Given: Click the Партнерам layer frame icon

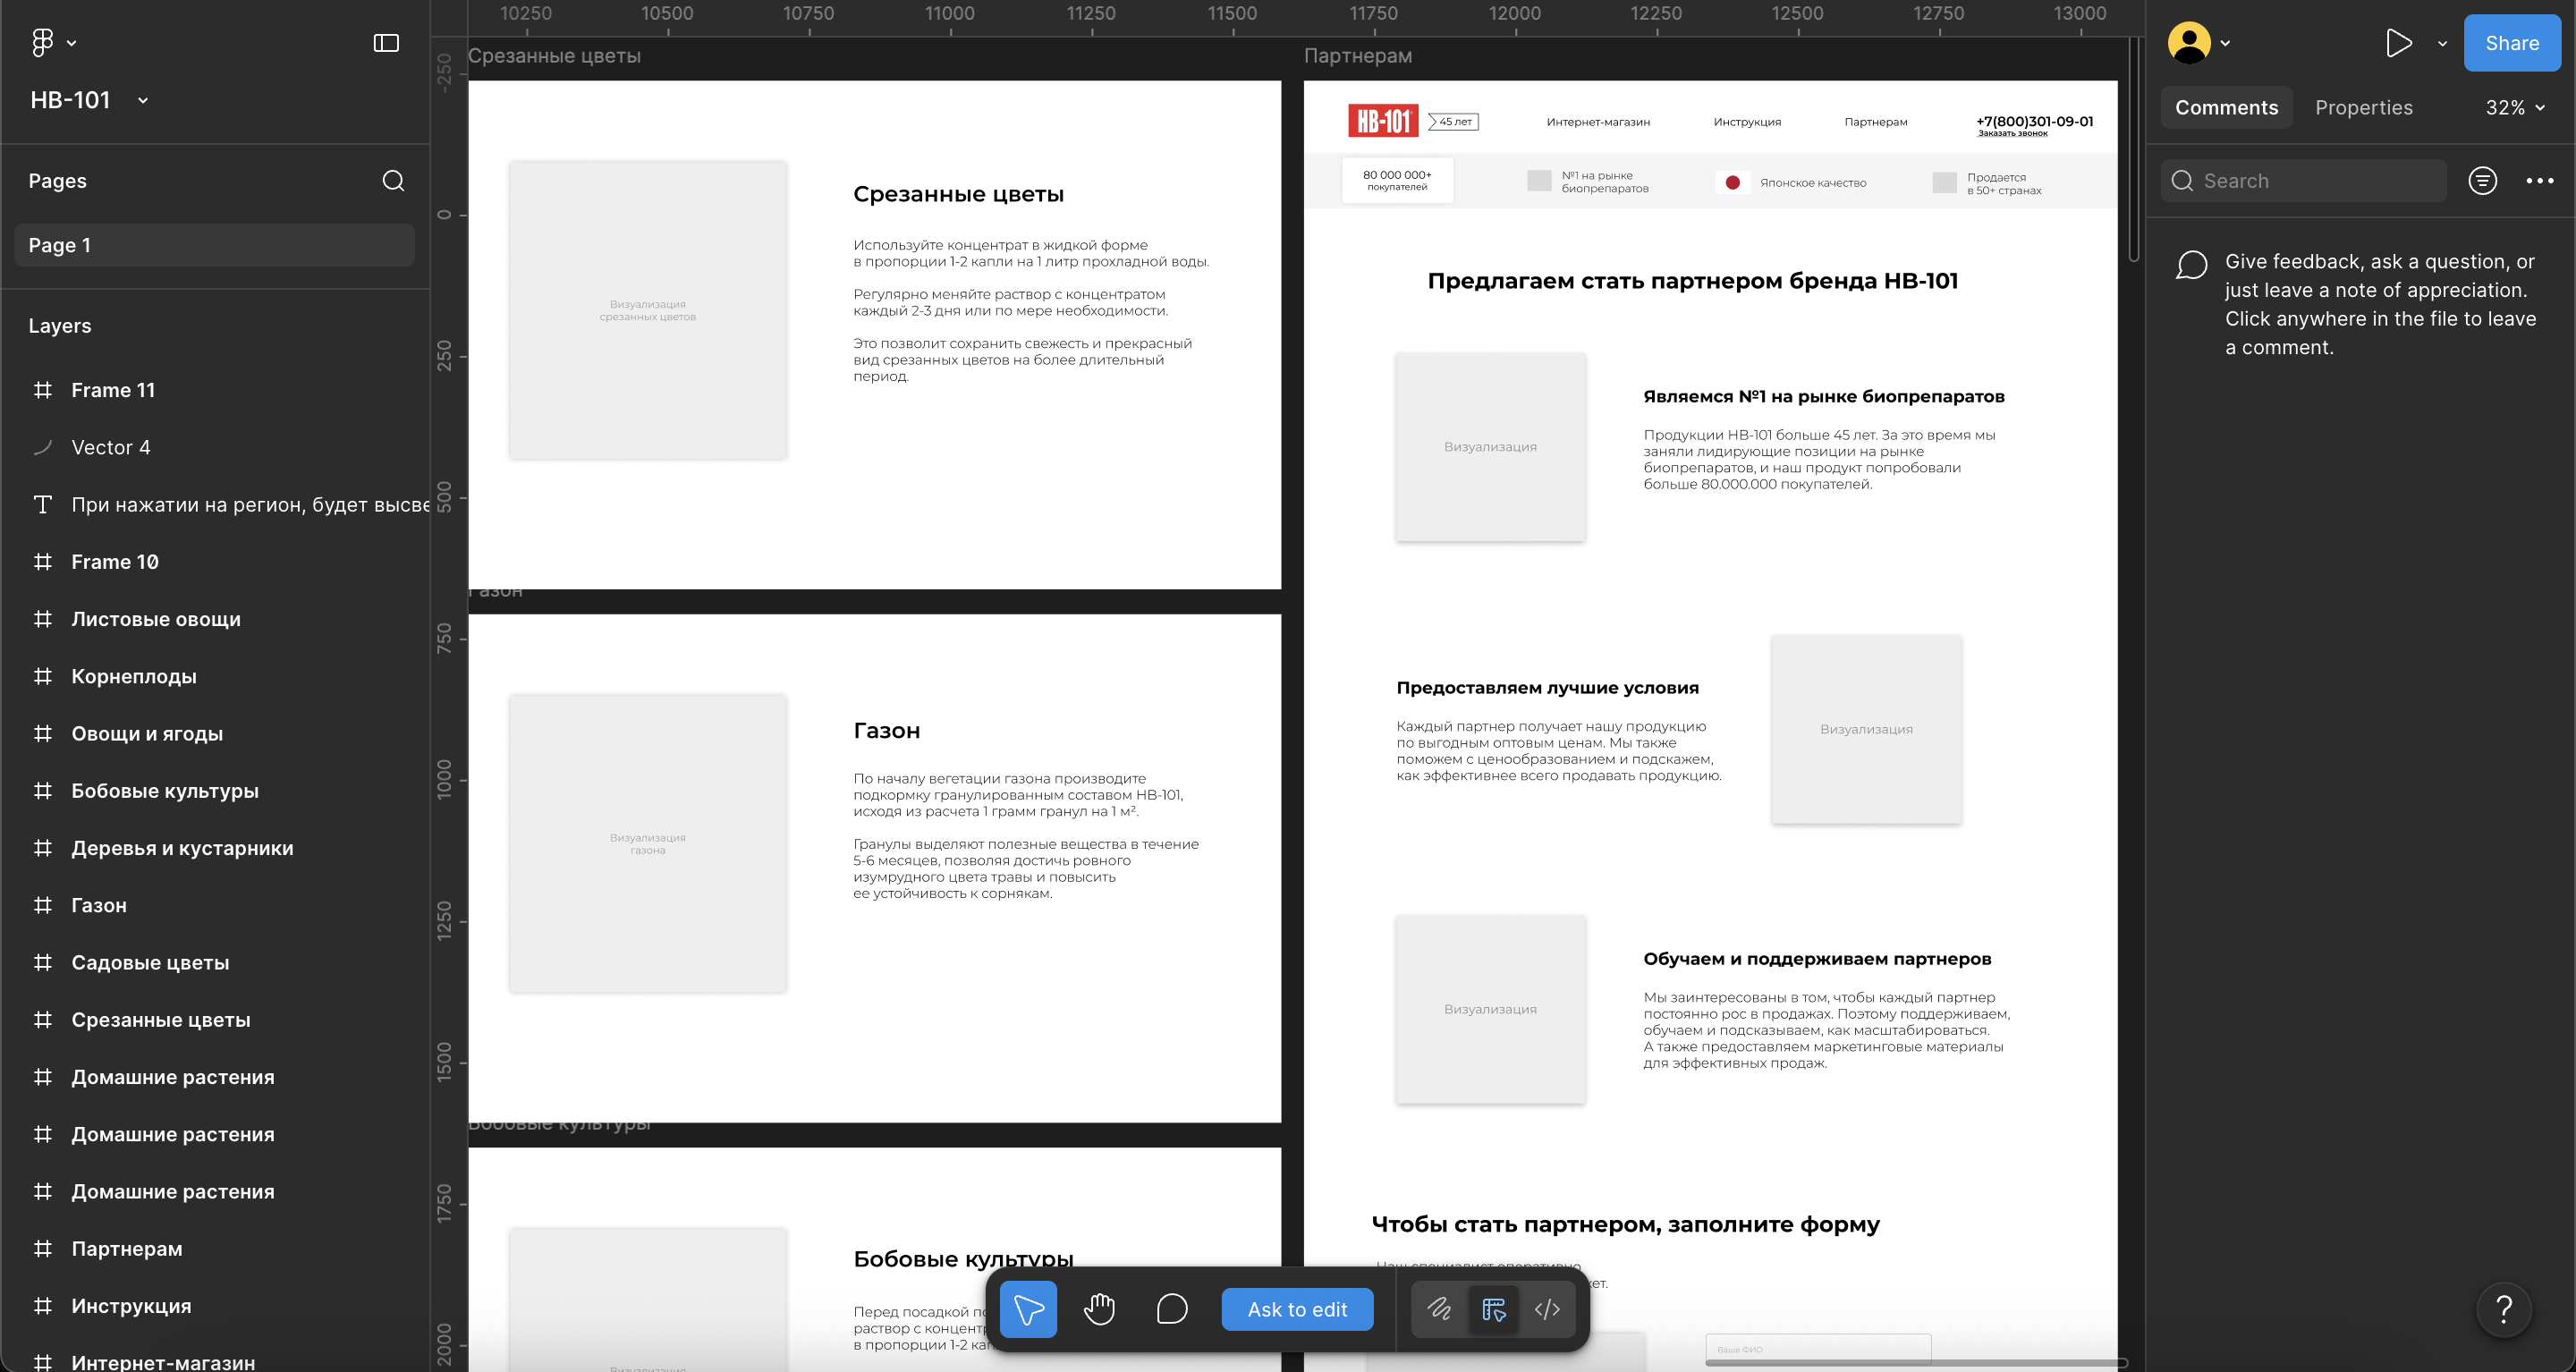Looking at the screenshot, I should click(43, 1248).
